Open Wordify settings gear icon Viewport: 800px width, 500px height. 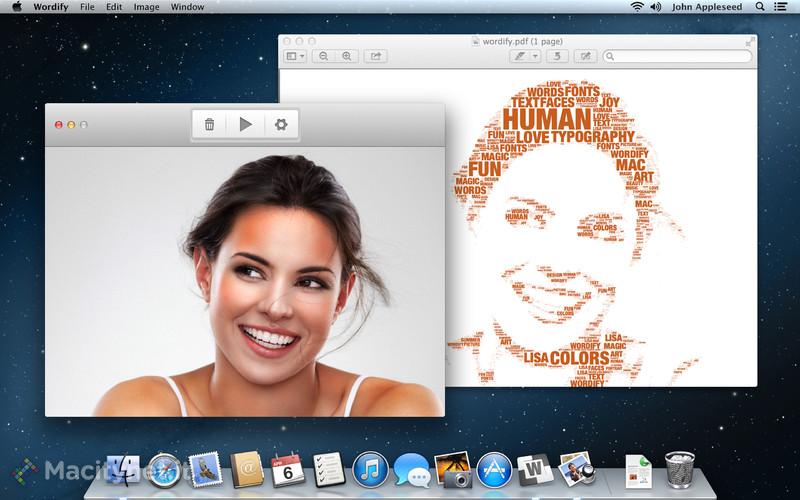pos(281,124)
